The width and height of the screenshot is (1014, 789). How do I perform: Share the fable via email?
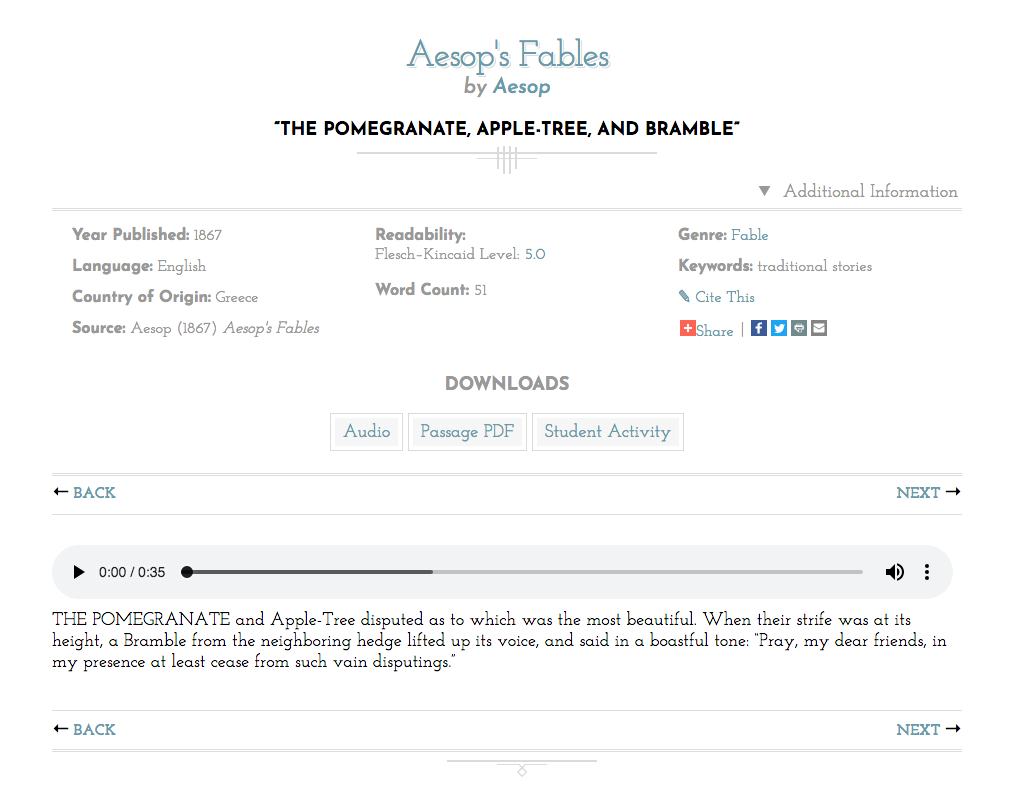click(818, 327)
